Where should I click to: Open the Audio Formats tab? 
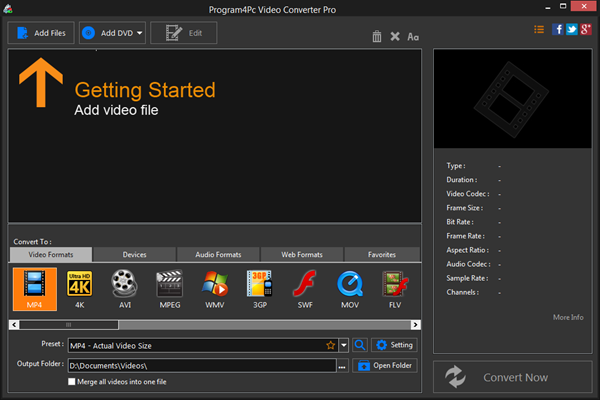218,255
